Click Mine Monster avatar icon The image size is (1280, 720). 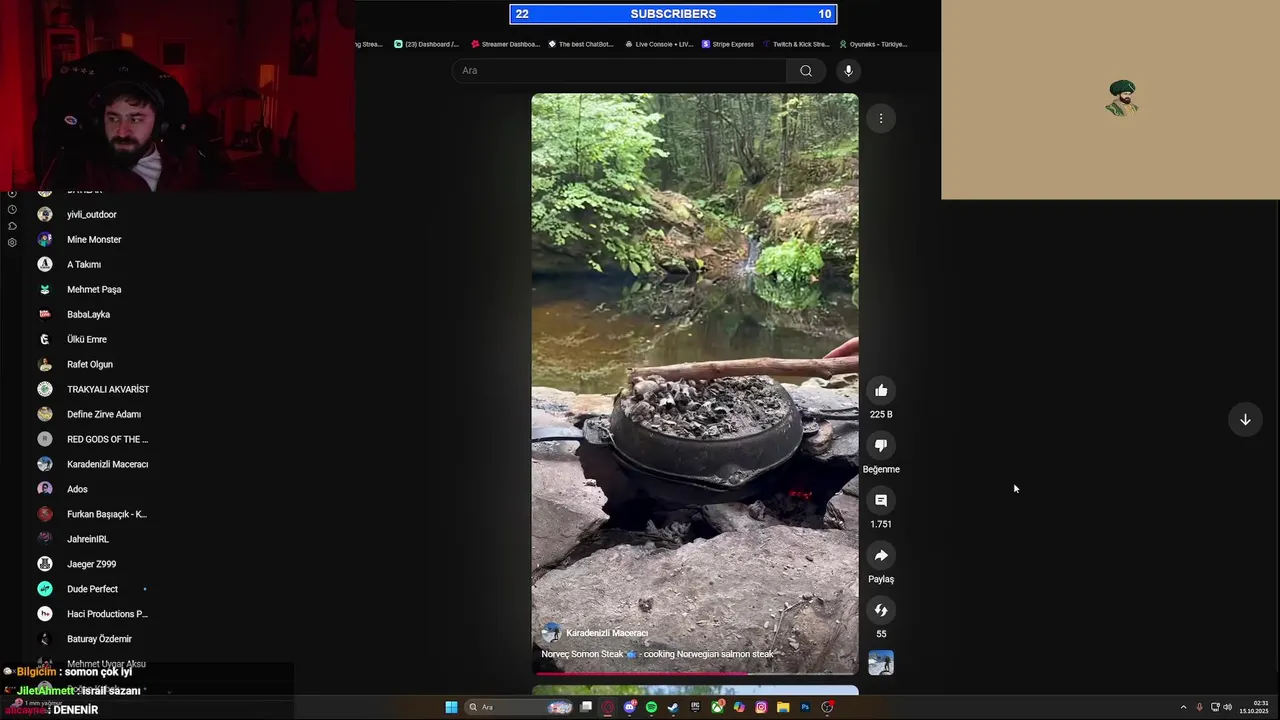(x=45, y=239)
